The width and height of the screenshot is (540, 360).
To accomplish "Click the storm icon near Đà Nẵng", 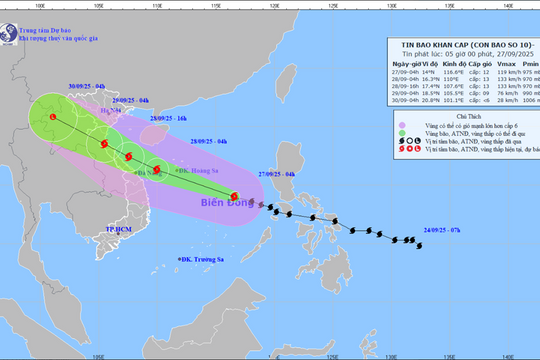I will [x=157, y=169].
